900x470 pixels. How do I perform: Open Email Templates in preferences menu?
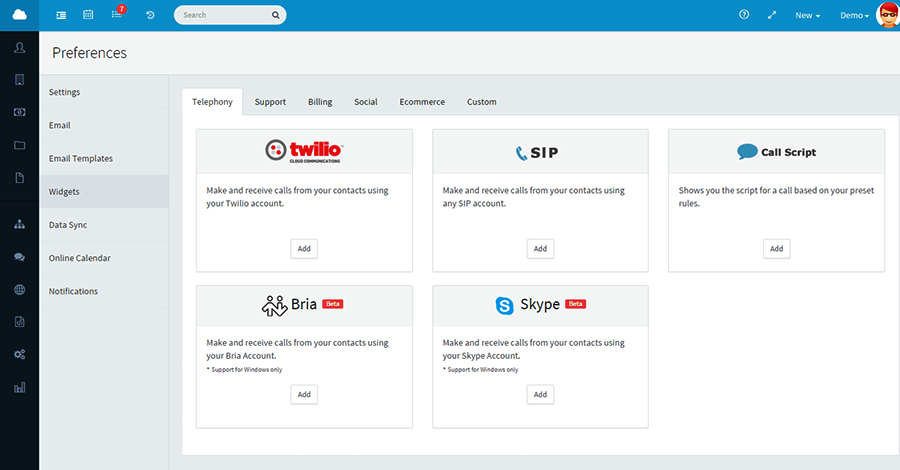pos(81,158)
